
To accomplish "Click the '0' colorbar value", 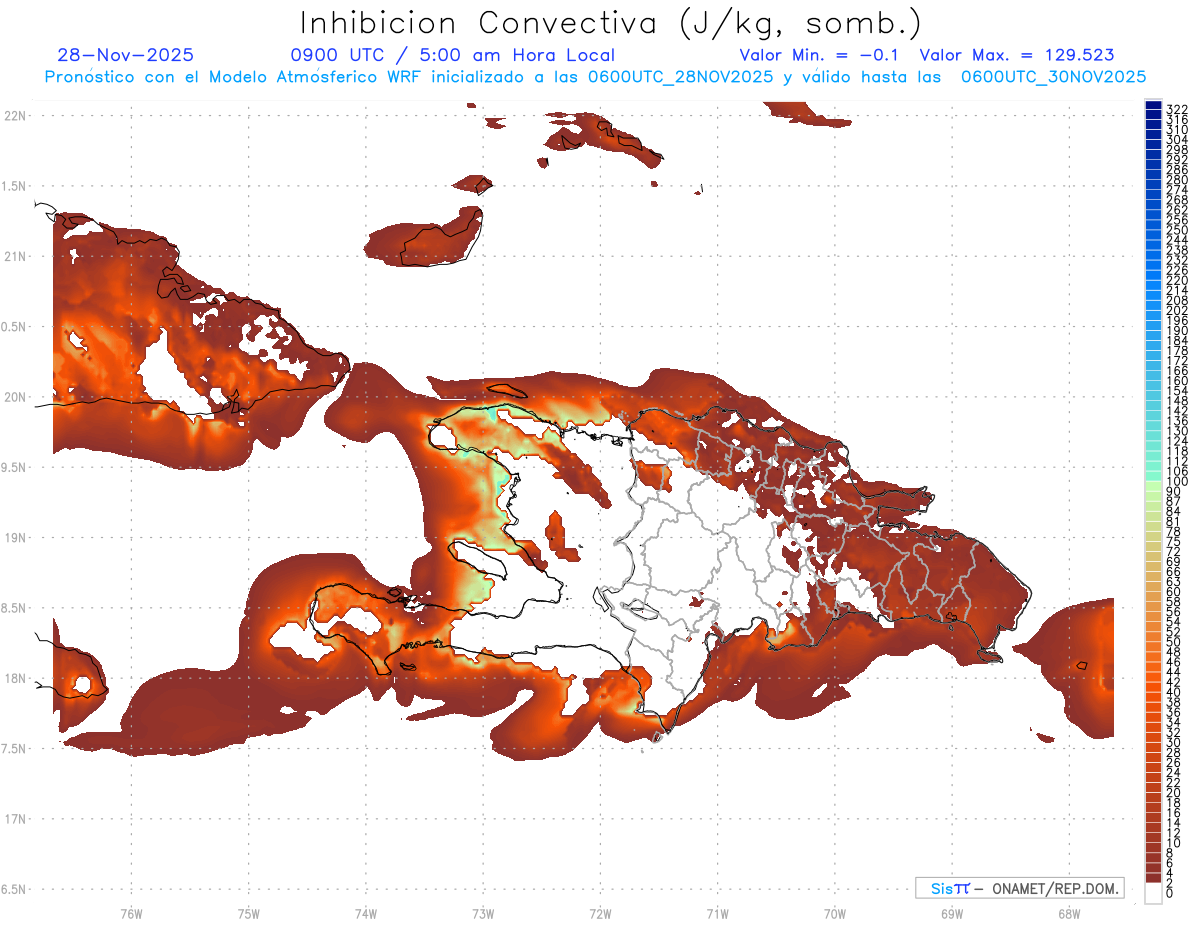I will click(x=1170, y=892).
